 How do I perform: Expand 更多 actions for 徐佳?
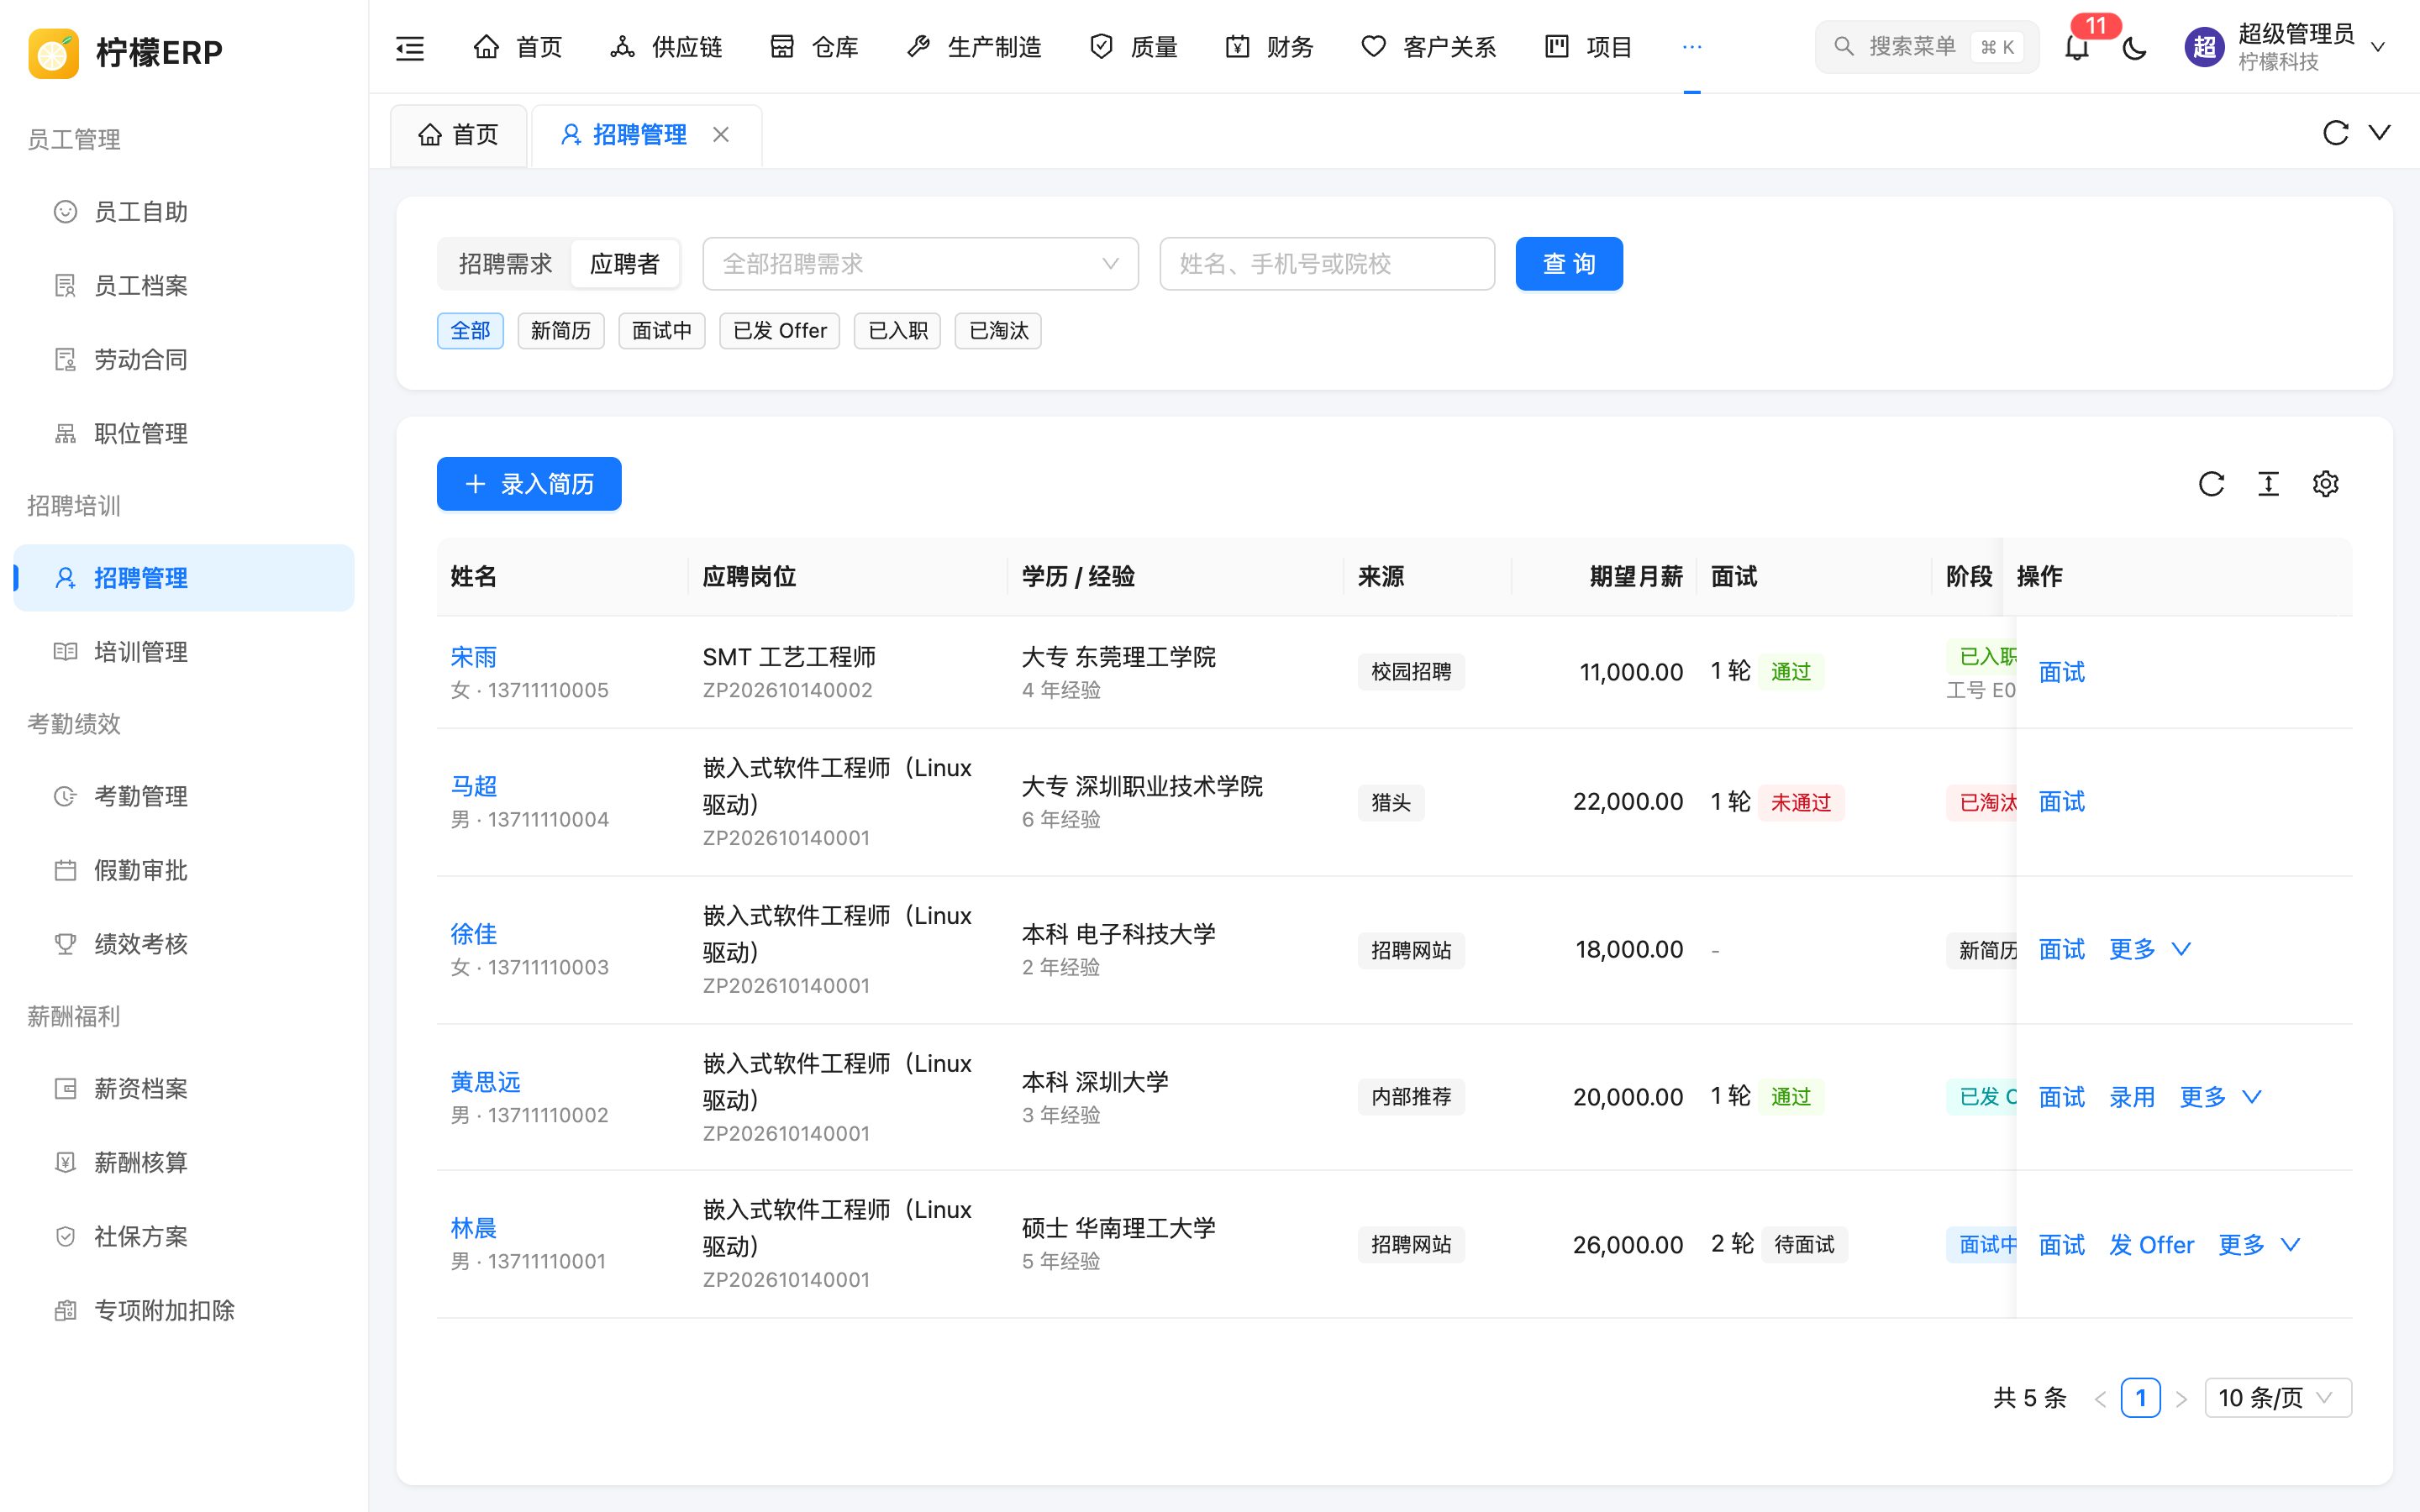click(x=2150, y=949)
